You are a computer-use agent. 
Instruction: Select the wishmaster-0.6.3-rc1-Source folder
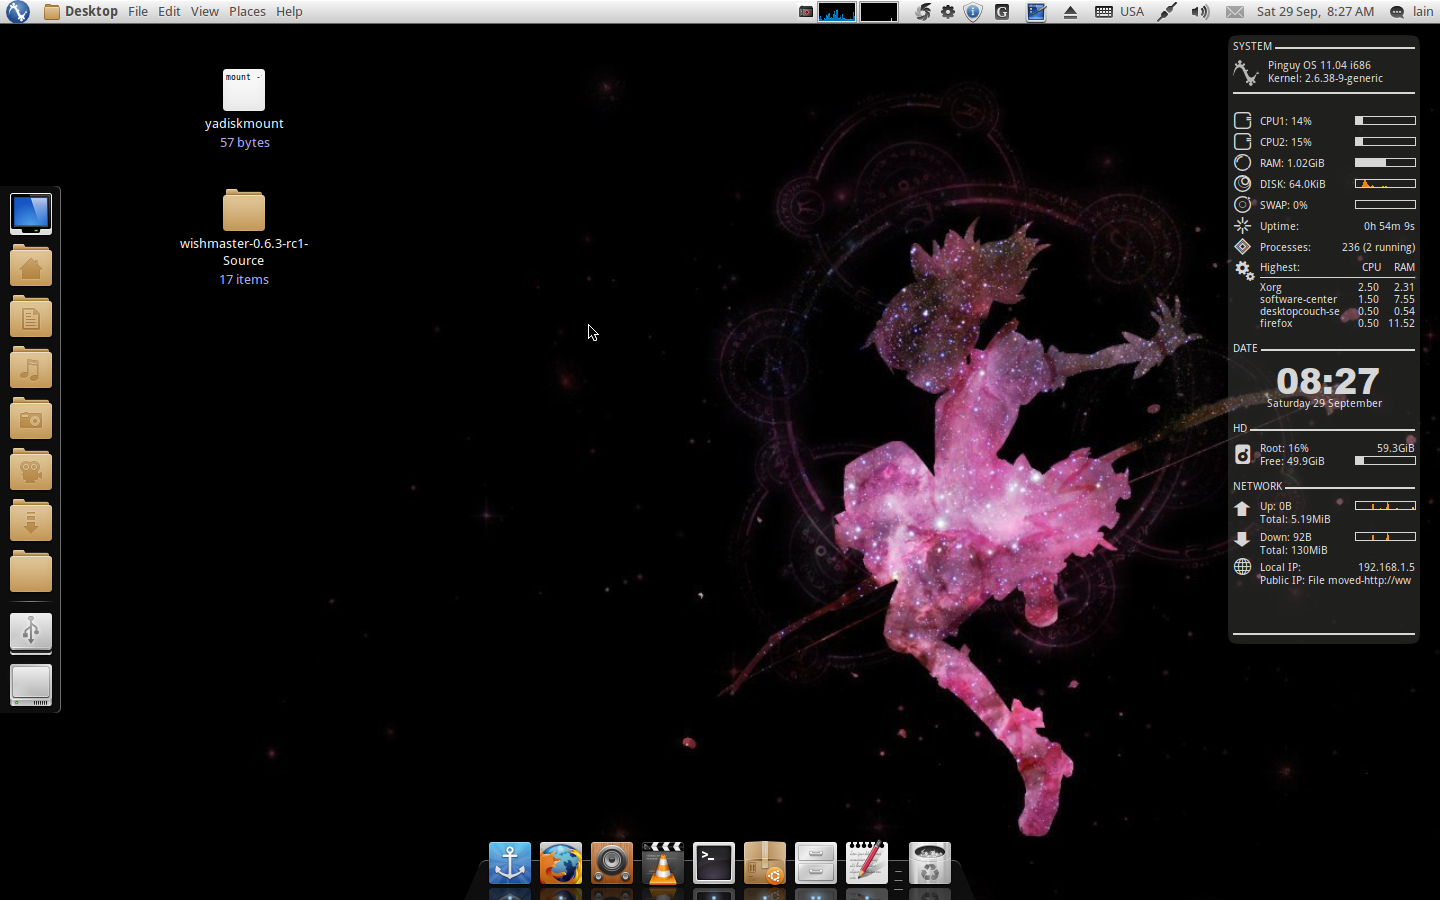pyautogui.click(x=244, y=212)
